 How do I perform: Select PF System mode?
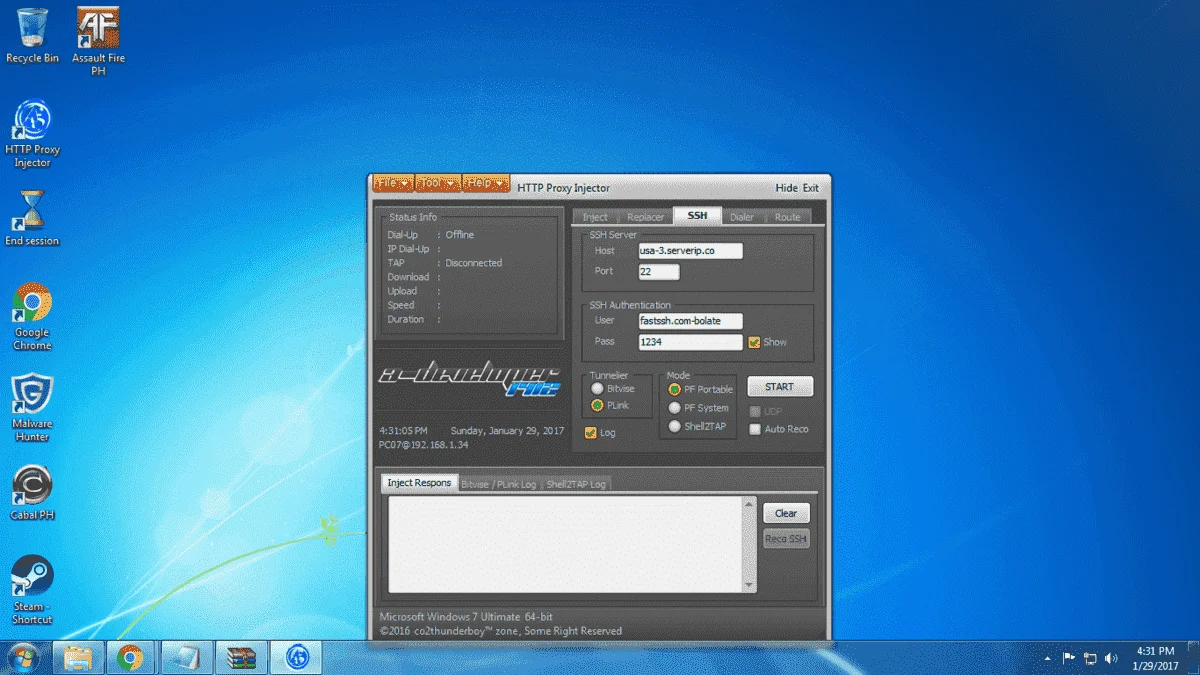point(675,408)
